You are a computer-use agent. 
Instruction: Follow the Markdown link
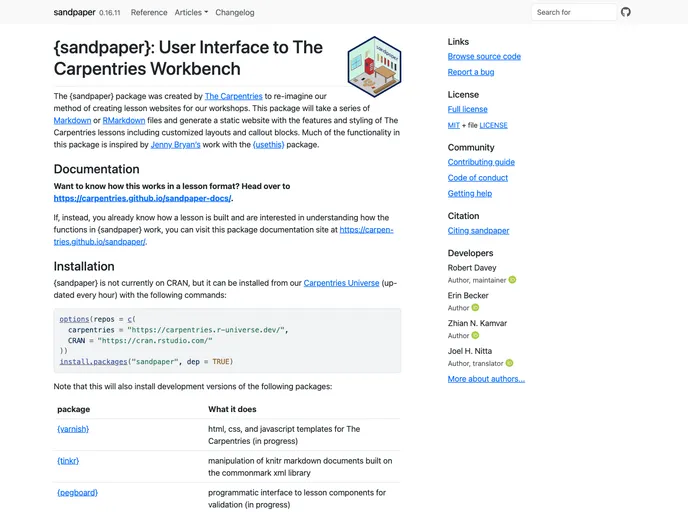tap(72, 120)
